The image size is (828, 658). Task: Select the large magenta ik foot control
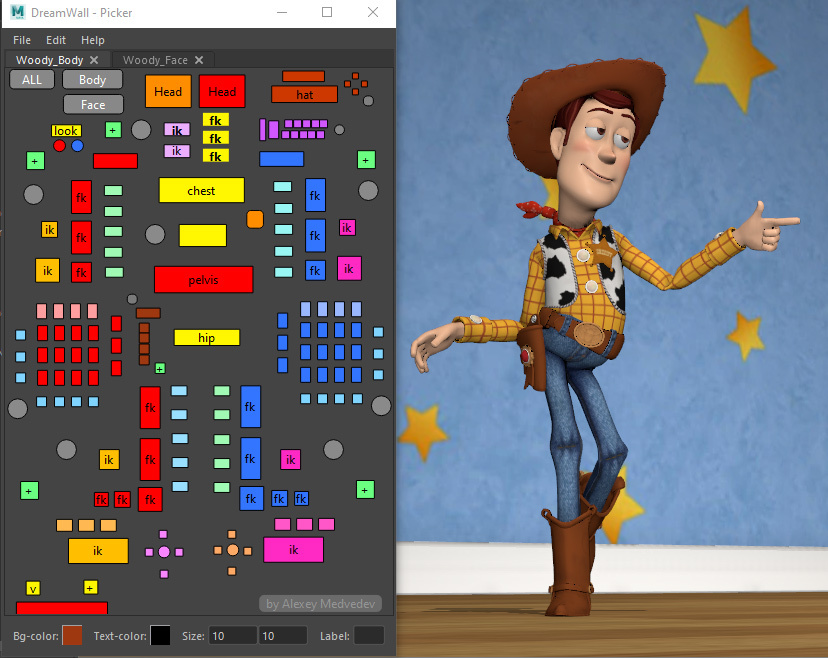tap(294, 550)
